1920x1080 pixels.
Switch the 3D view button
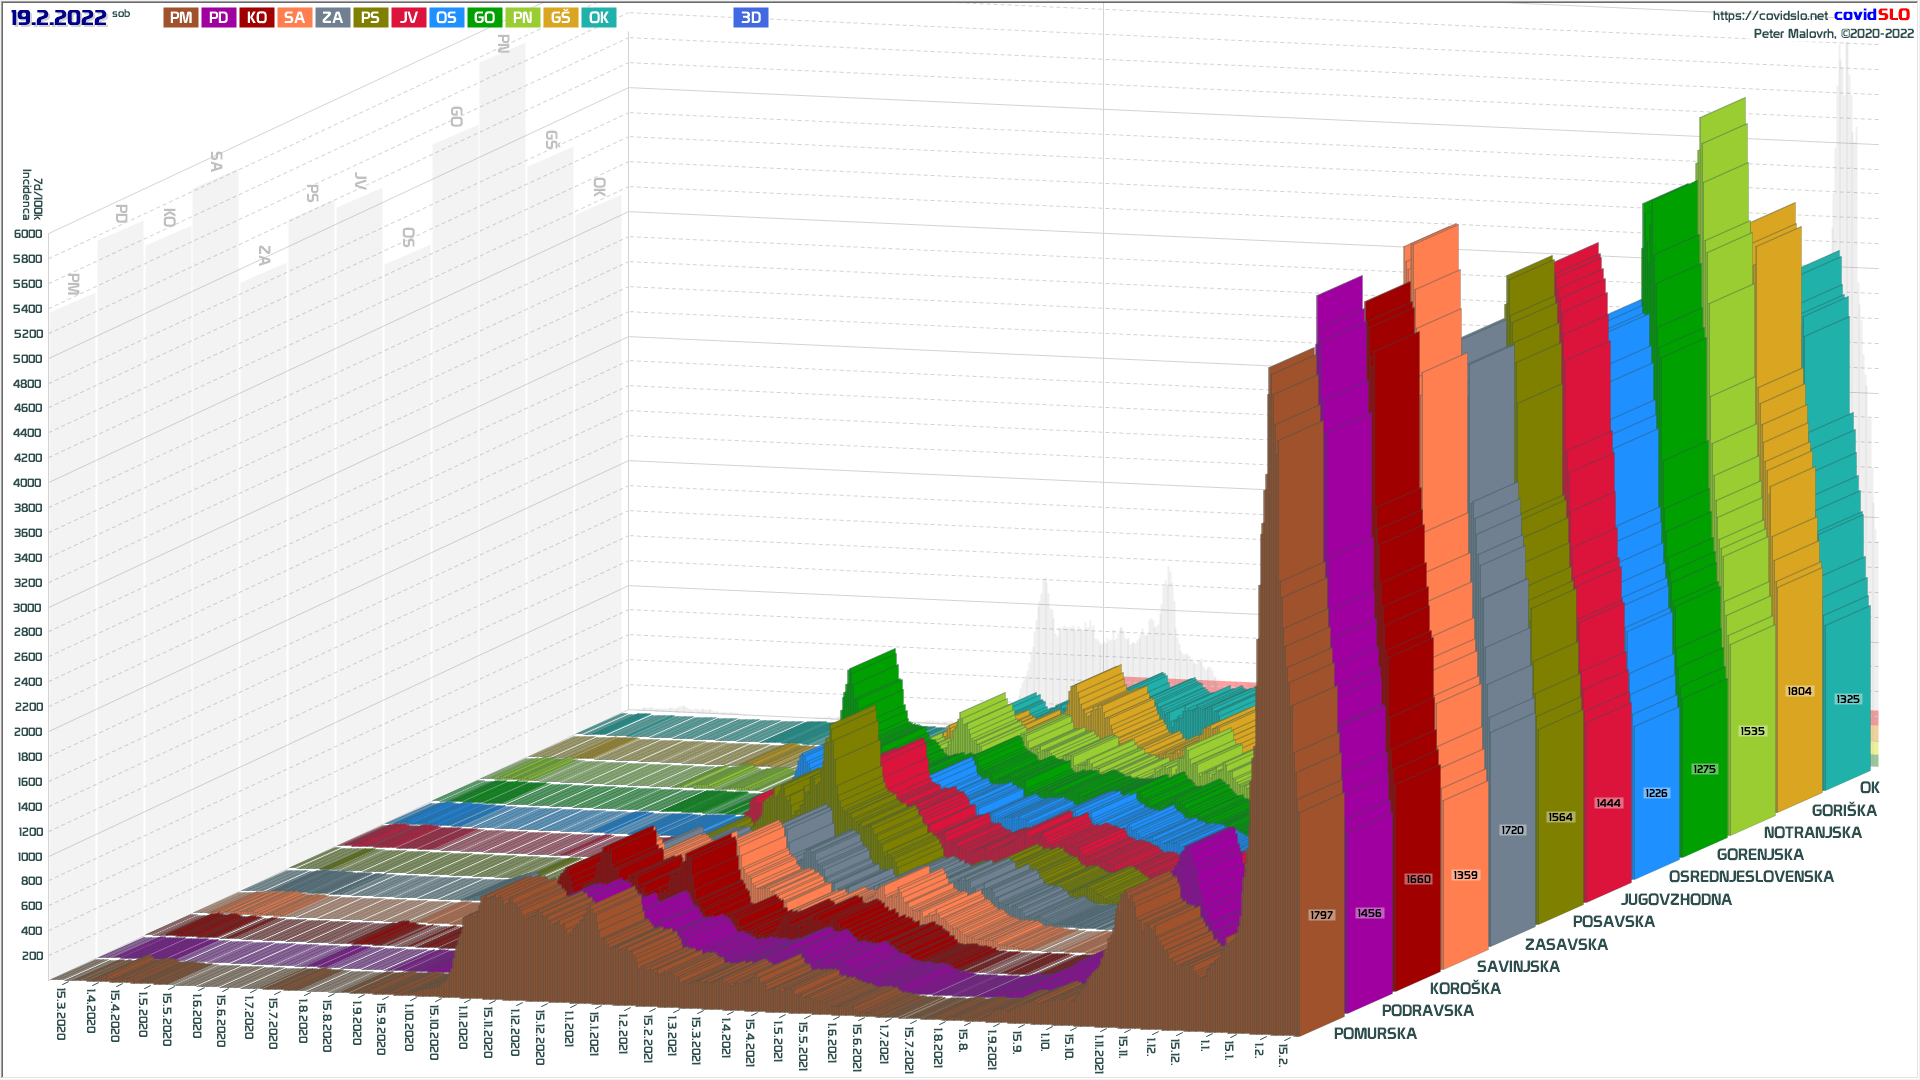tap(750, 17)
